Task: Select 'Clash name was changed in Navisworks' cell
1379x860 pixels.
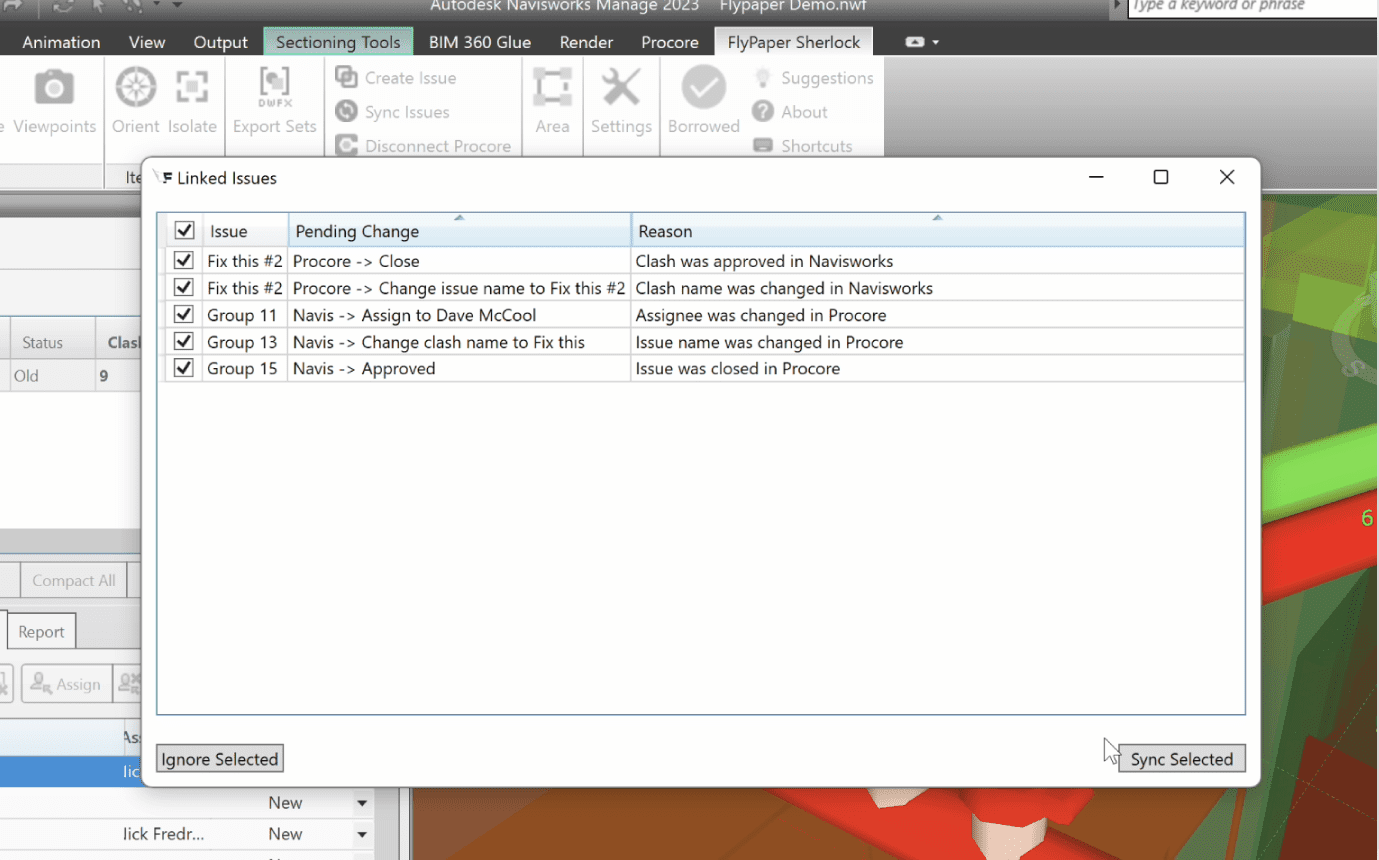Action: 938,288
